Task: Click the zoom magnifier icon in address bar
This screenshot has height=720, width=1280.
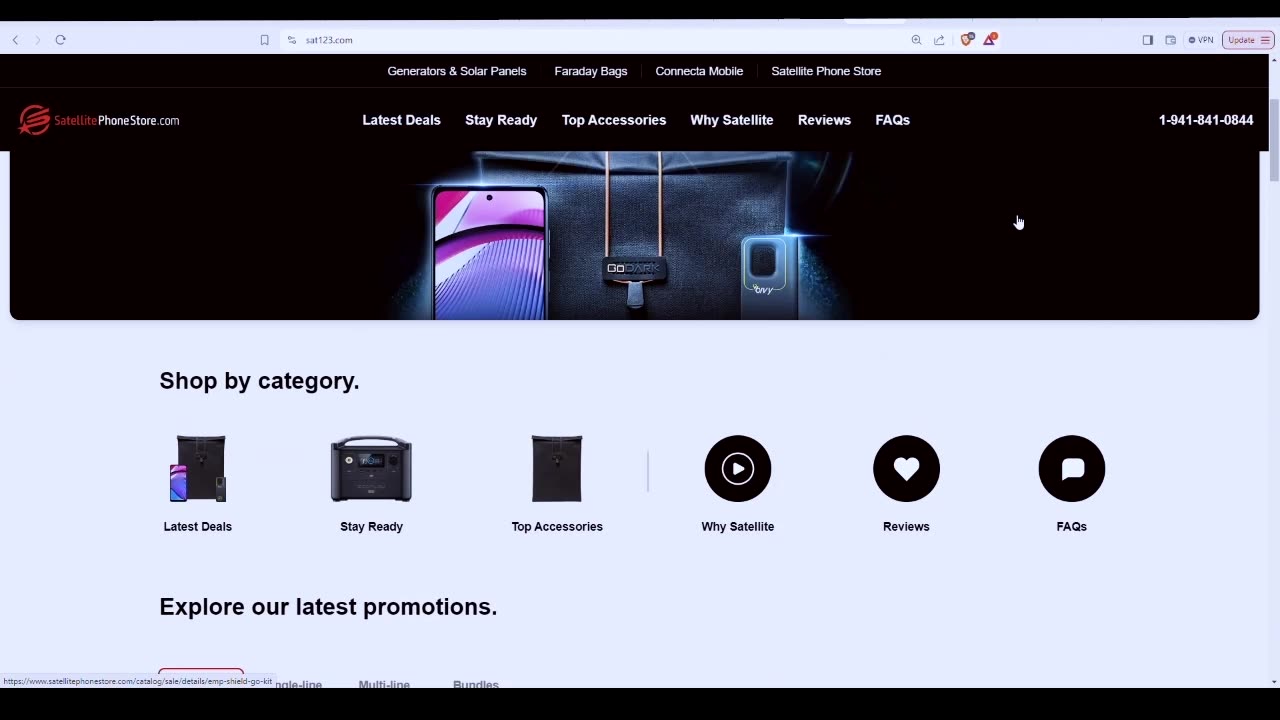Action: click(x=916, y=40)
